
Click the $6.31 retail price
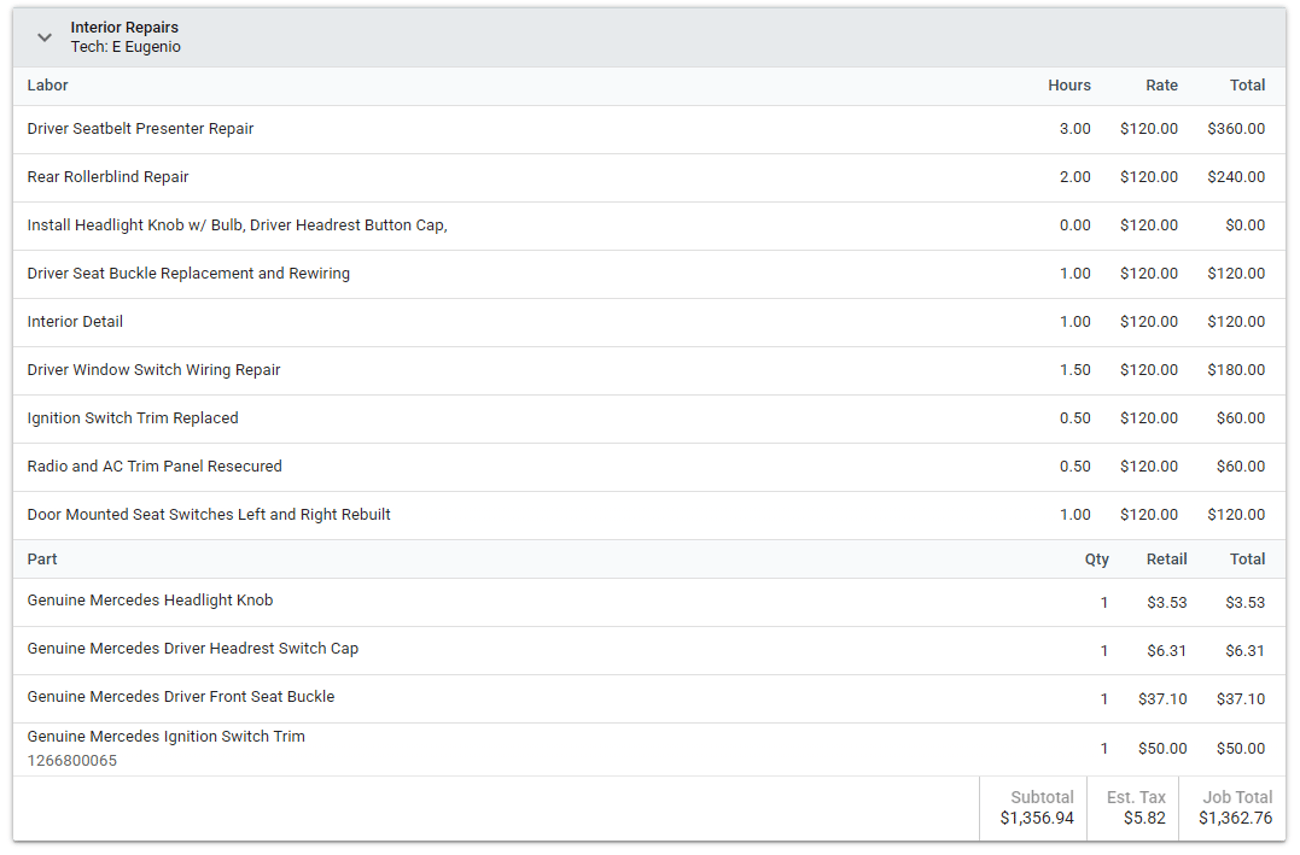click(x=1167, y=651)
